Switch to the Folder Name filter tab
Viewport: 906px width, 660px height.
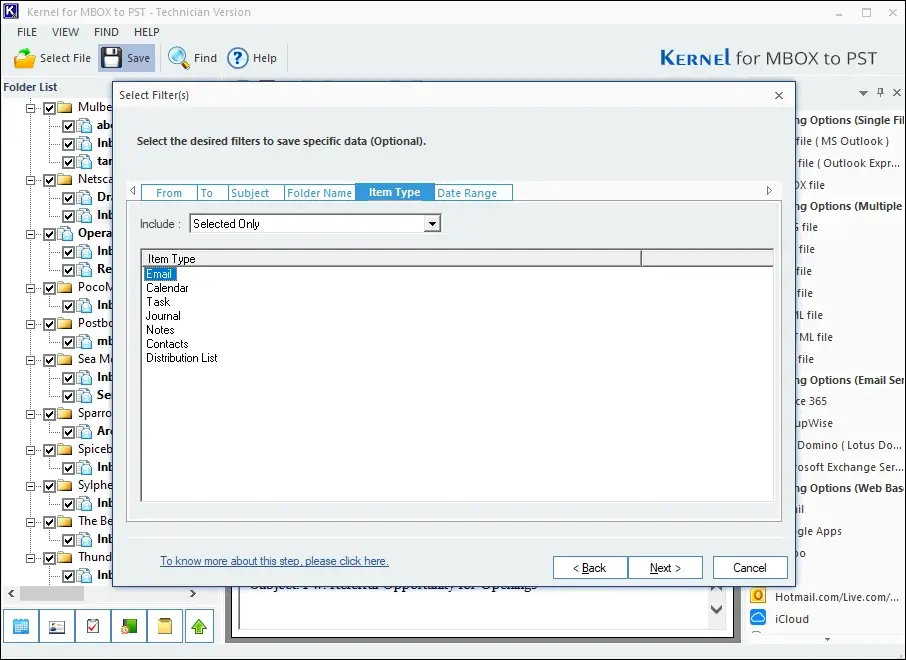320,193
